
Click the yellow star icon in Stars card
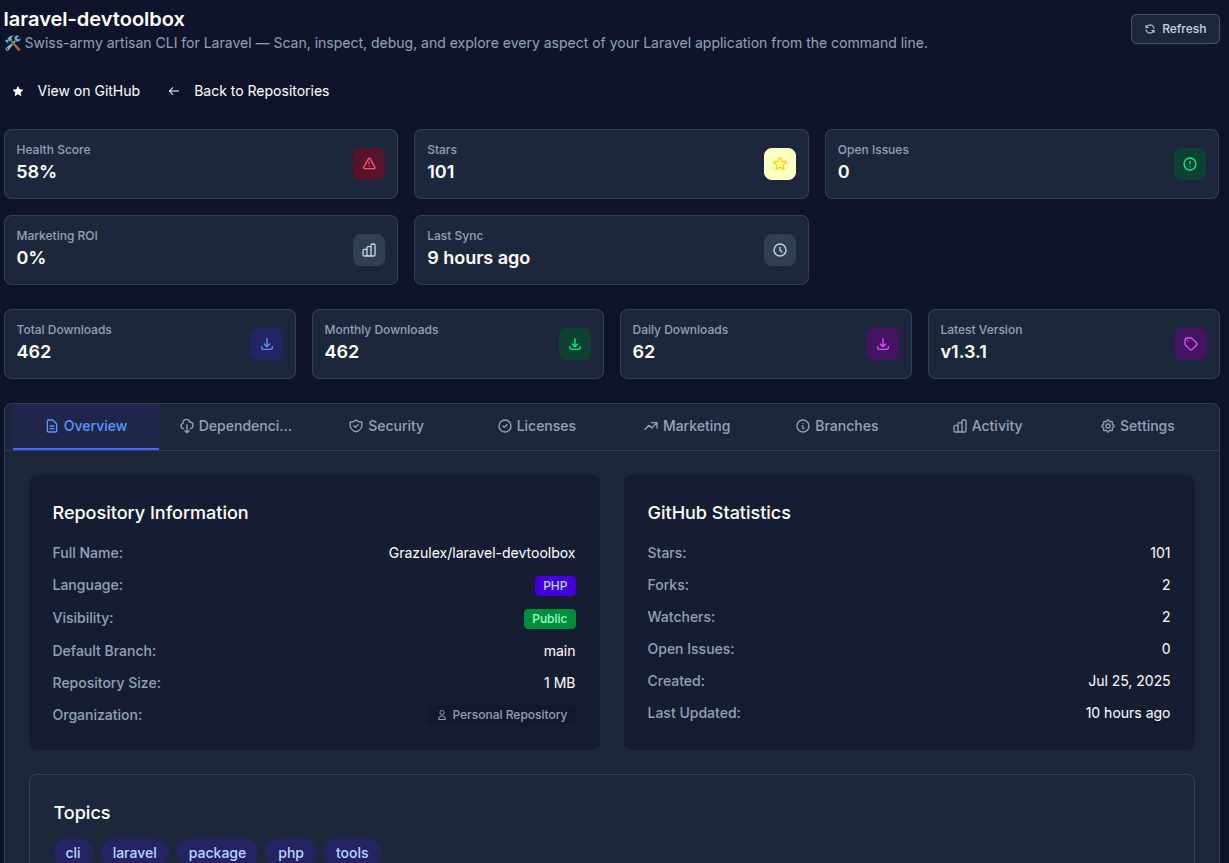click(780, 164)
